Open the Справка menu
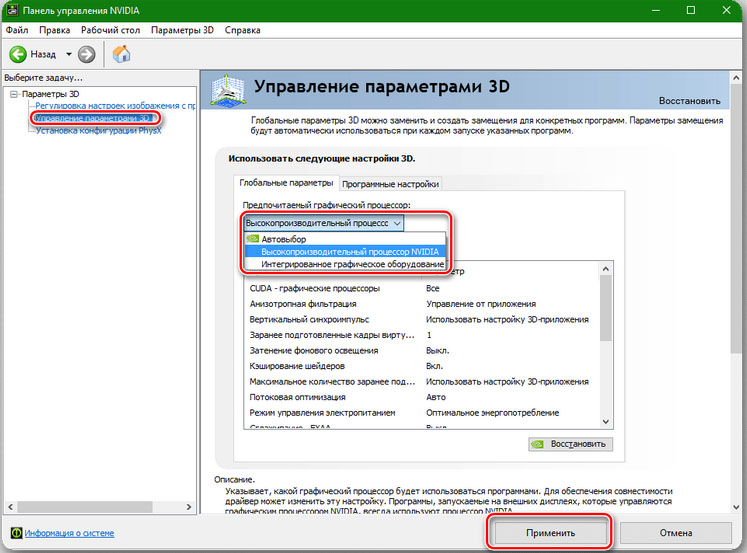Viewport: 747px width, 553px height. [242, 30]
